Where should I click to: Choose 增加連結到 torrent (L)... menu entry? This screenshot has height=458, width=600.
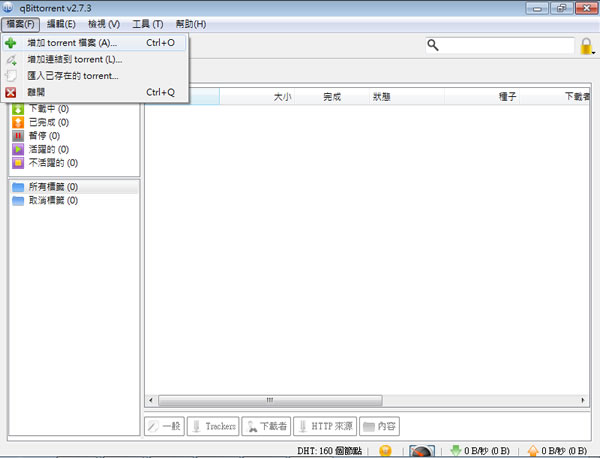coord(95,59)
